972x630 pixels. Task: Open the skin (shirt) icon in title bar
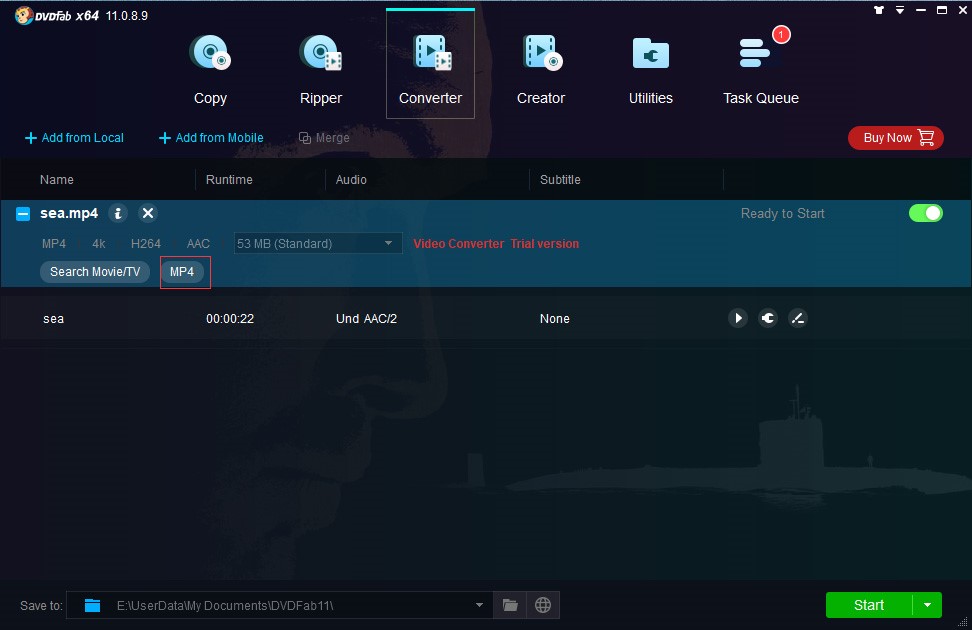coord(878,10)
